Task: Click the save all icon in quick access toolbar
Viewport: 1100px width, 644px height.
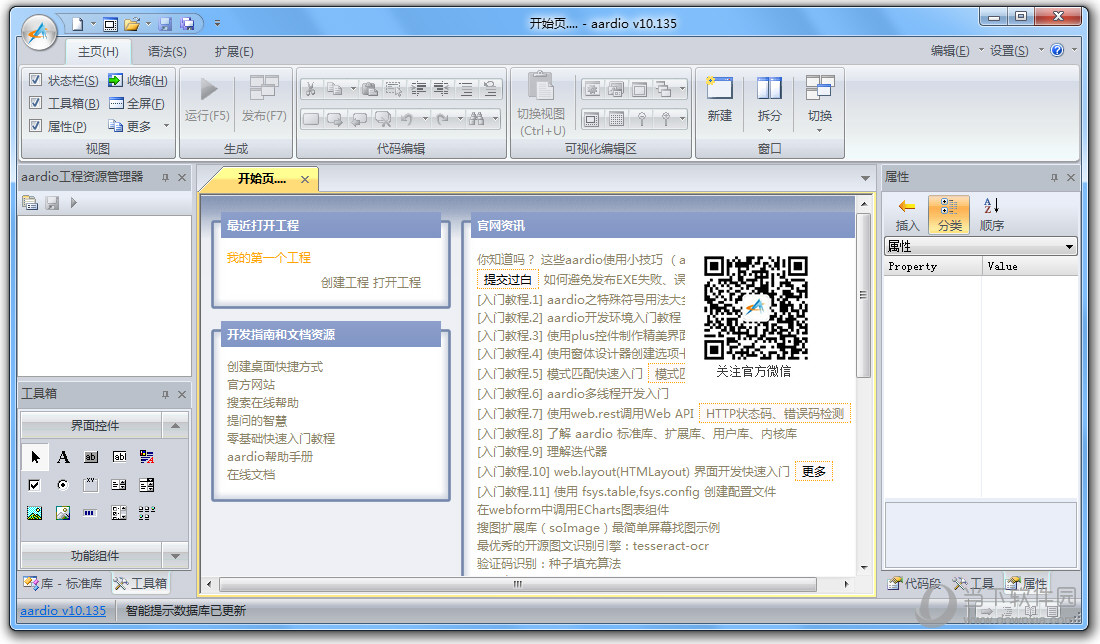Action: tap(187, 24)
